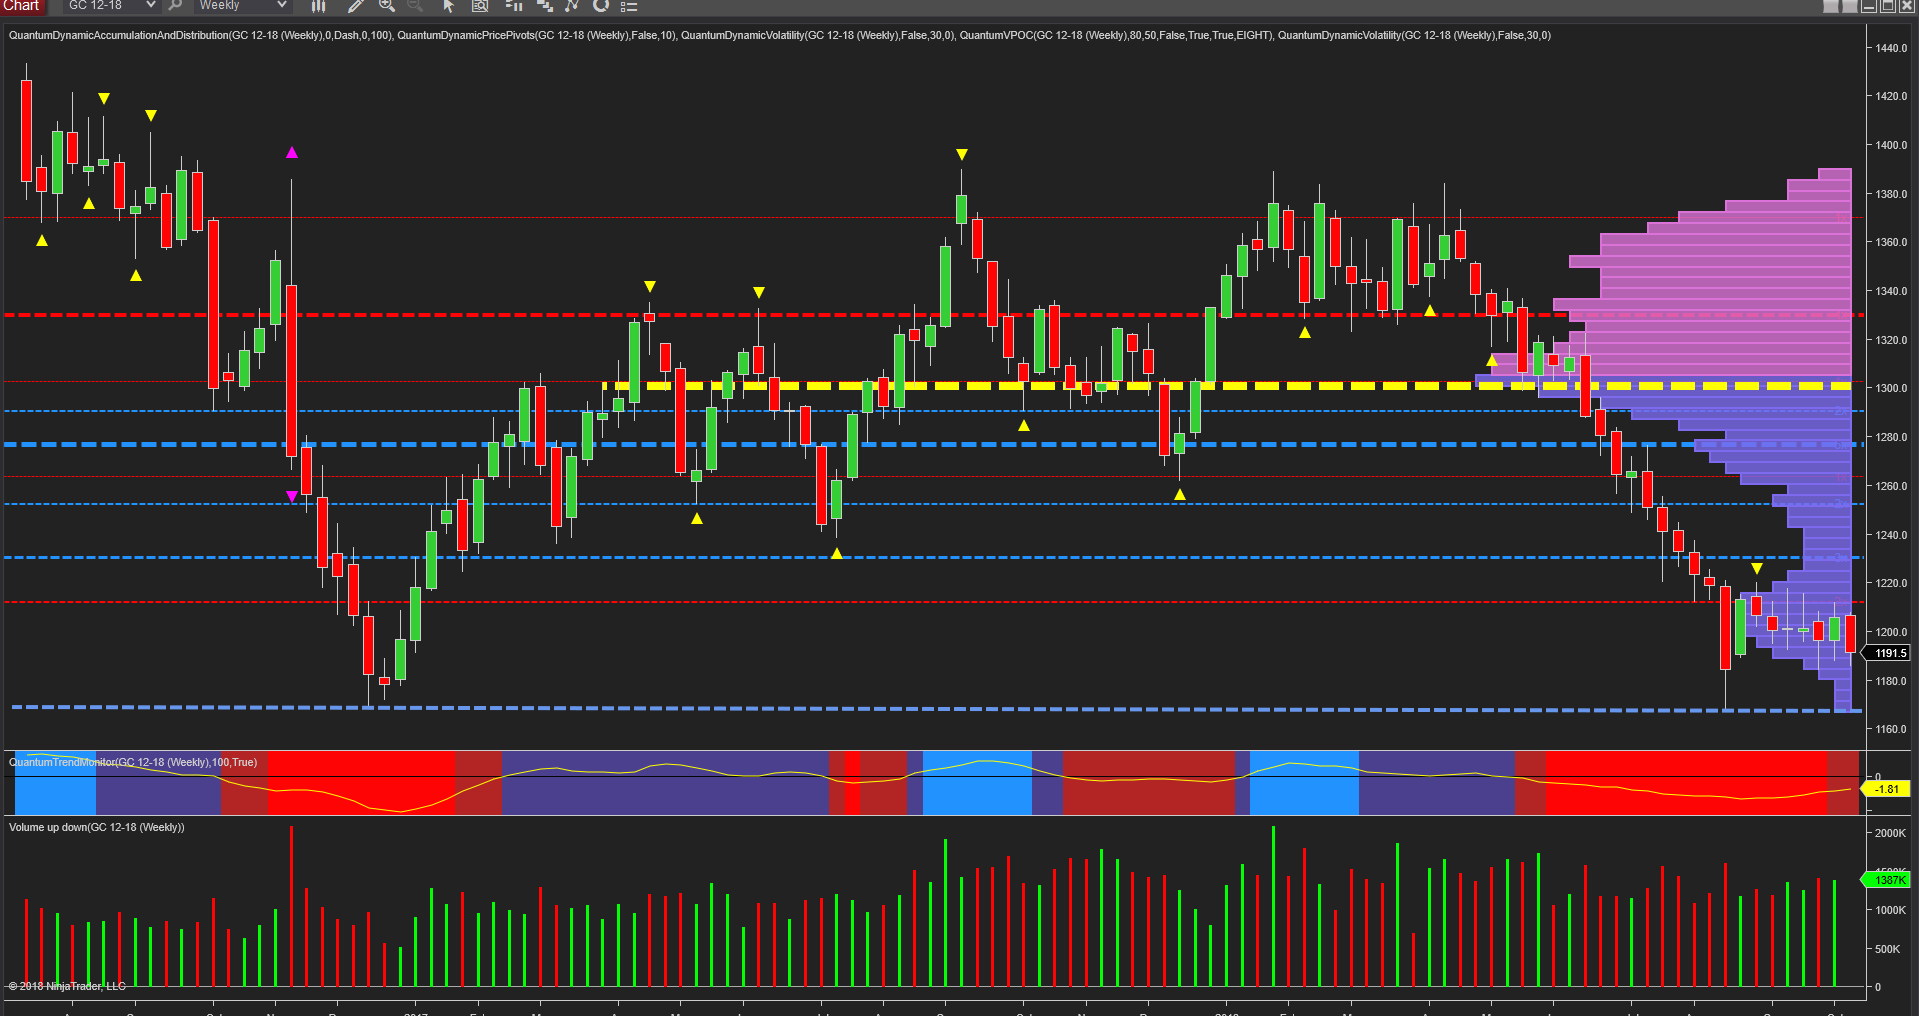The width and height of the screenshot is (1919, 1016).
Task: Click the top red dashed resistance line
Action: click(934, 315)
